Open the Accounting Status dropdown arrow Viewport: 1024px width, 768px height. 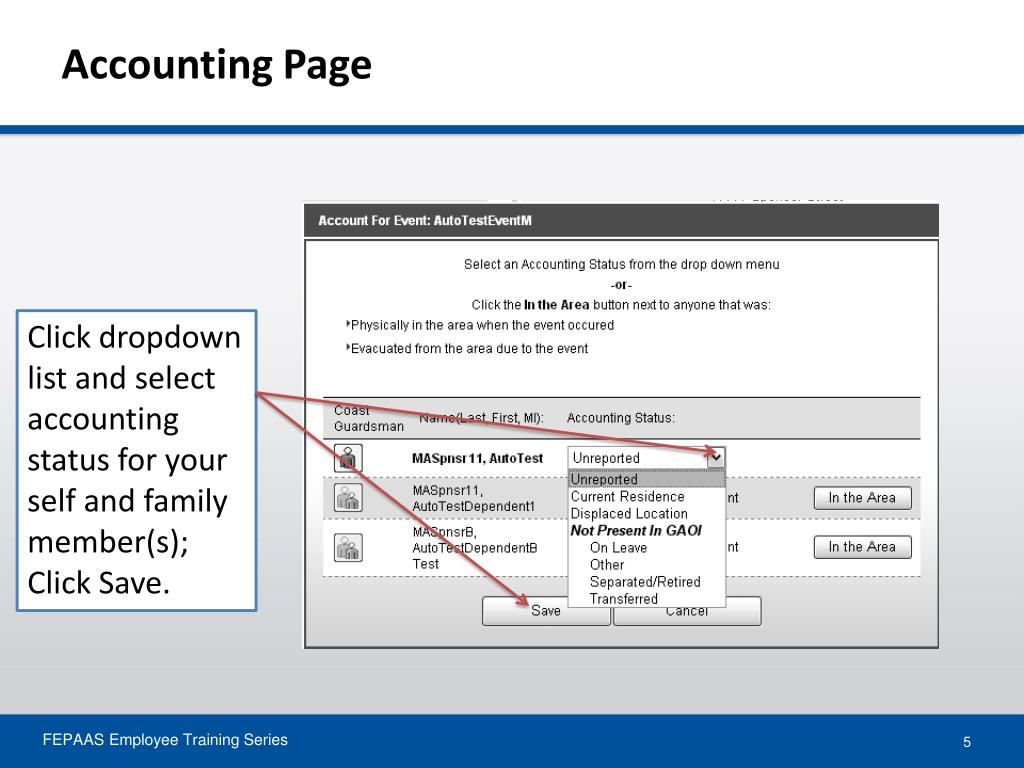click(x=716, y=458)
